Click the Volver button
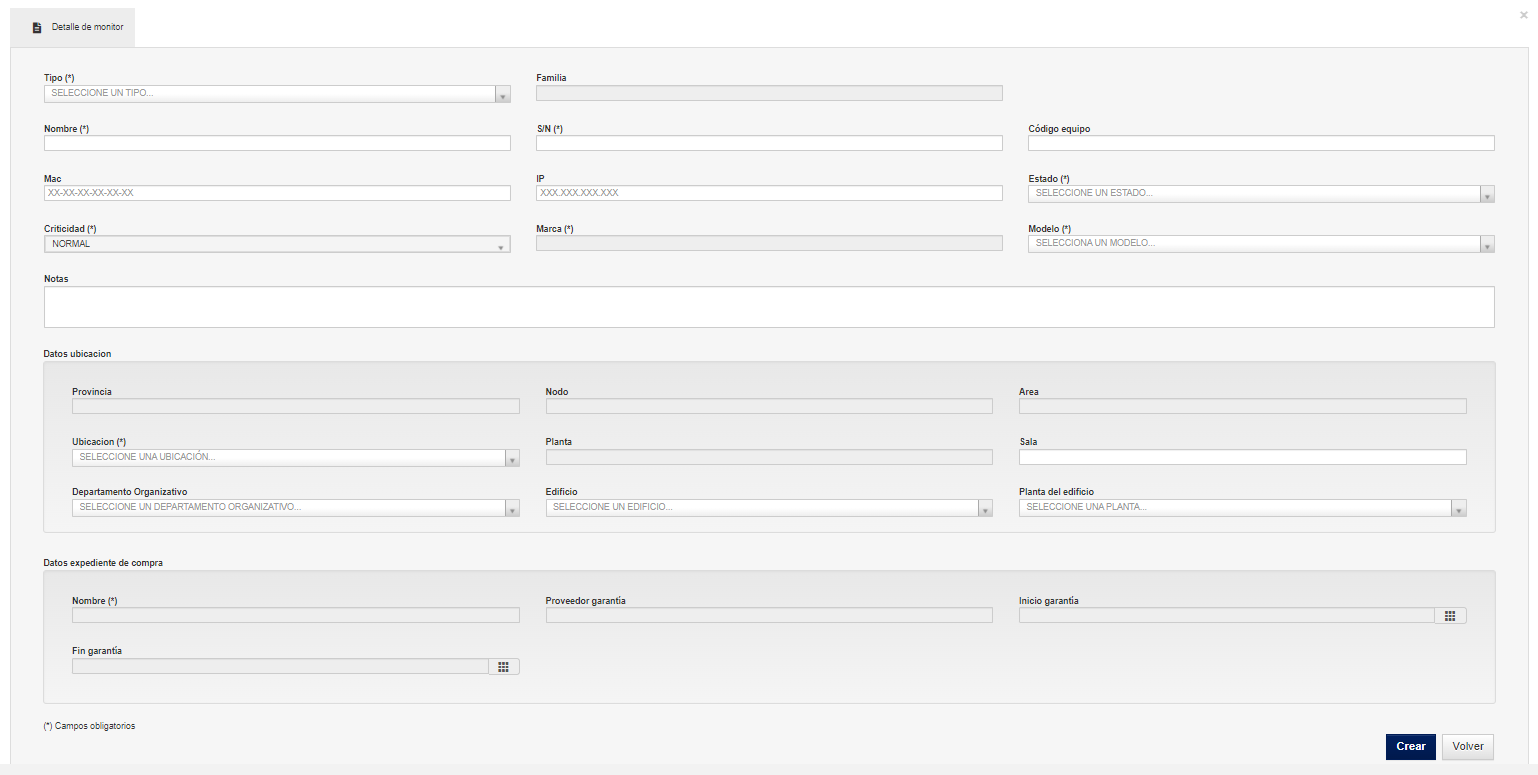The width and height of the screenshot is (1538, 775). (x=1468, y=747)
